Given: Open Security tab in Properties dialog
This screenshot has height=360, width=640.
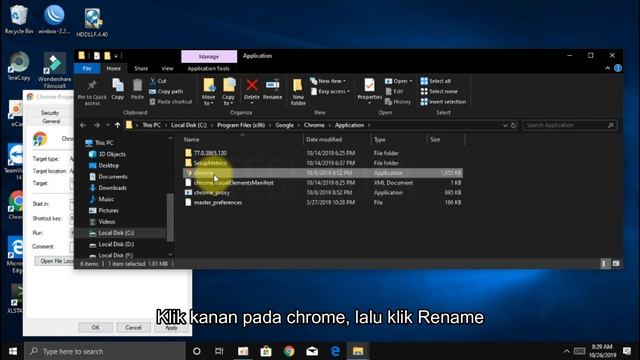Looking at the screenshot, I should point(50,113).
